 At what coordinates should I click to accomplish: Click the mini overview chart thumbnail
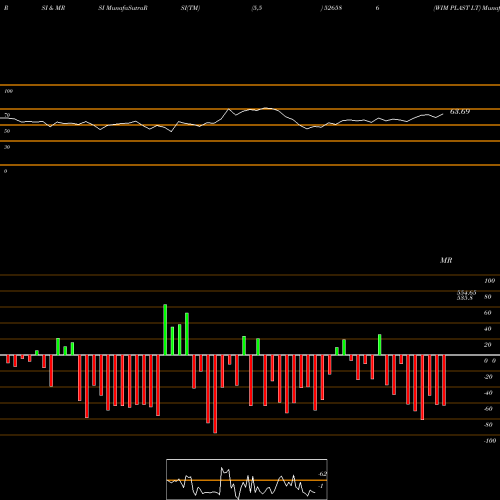tap(247, 479)
